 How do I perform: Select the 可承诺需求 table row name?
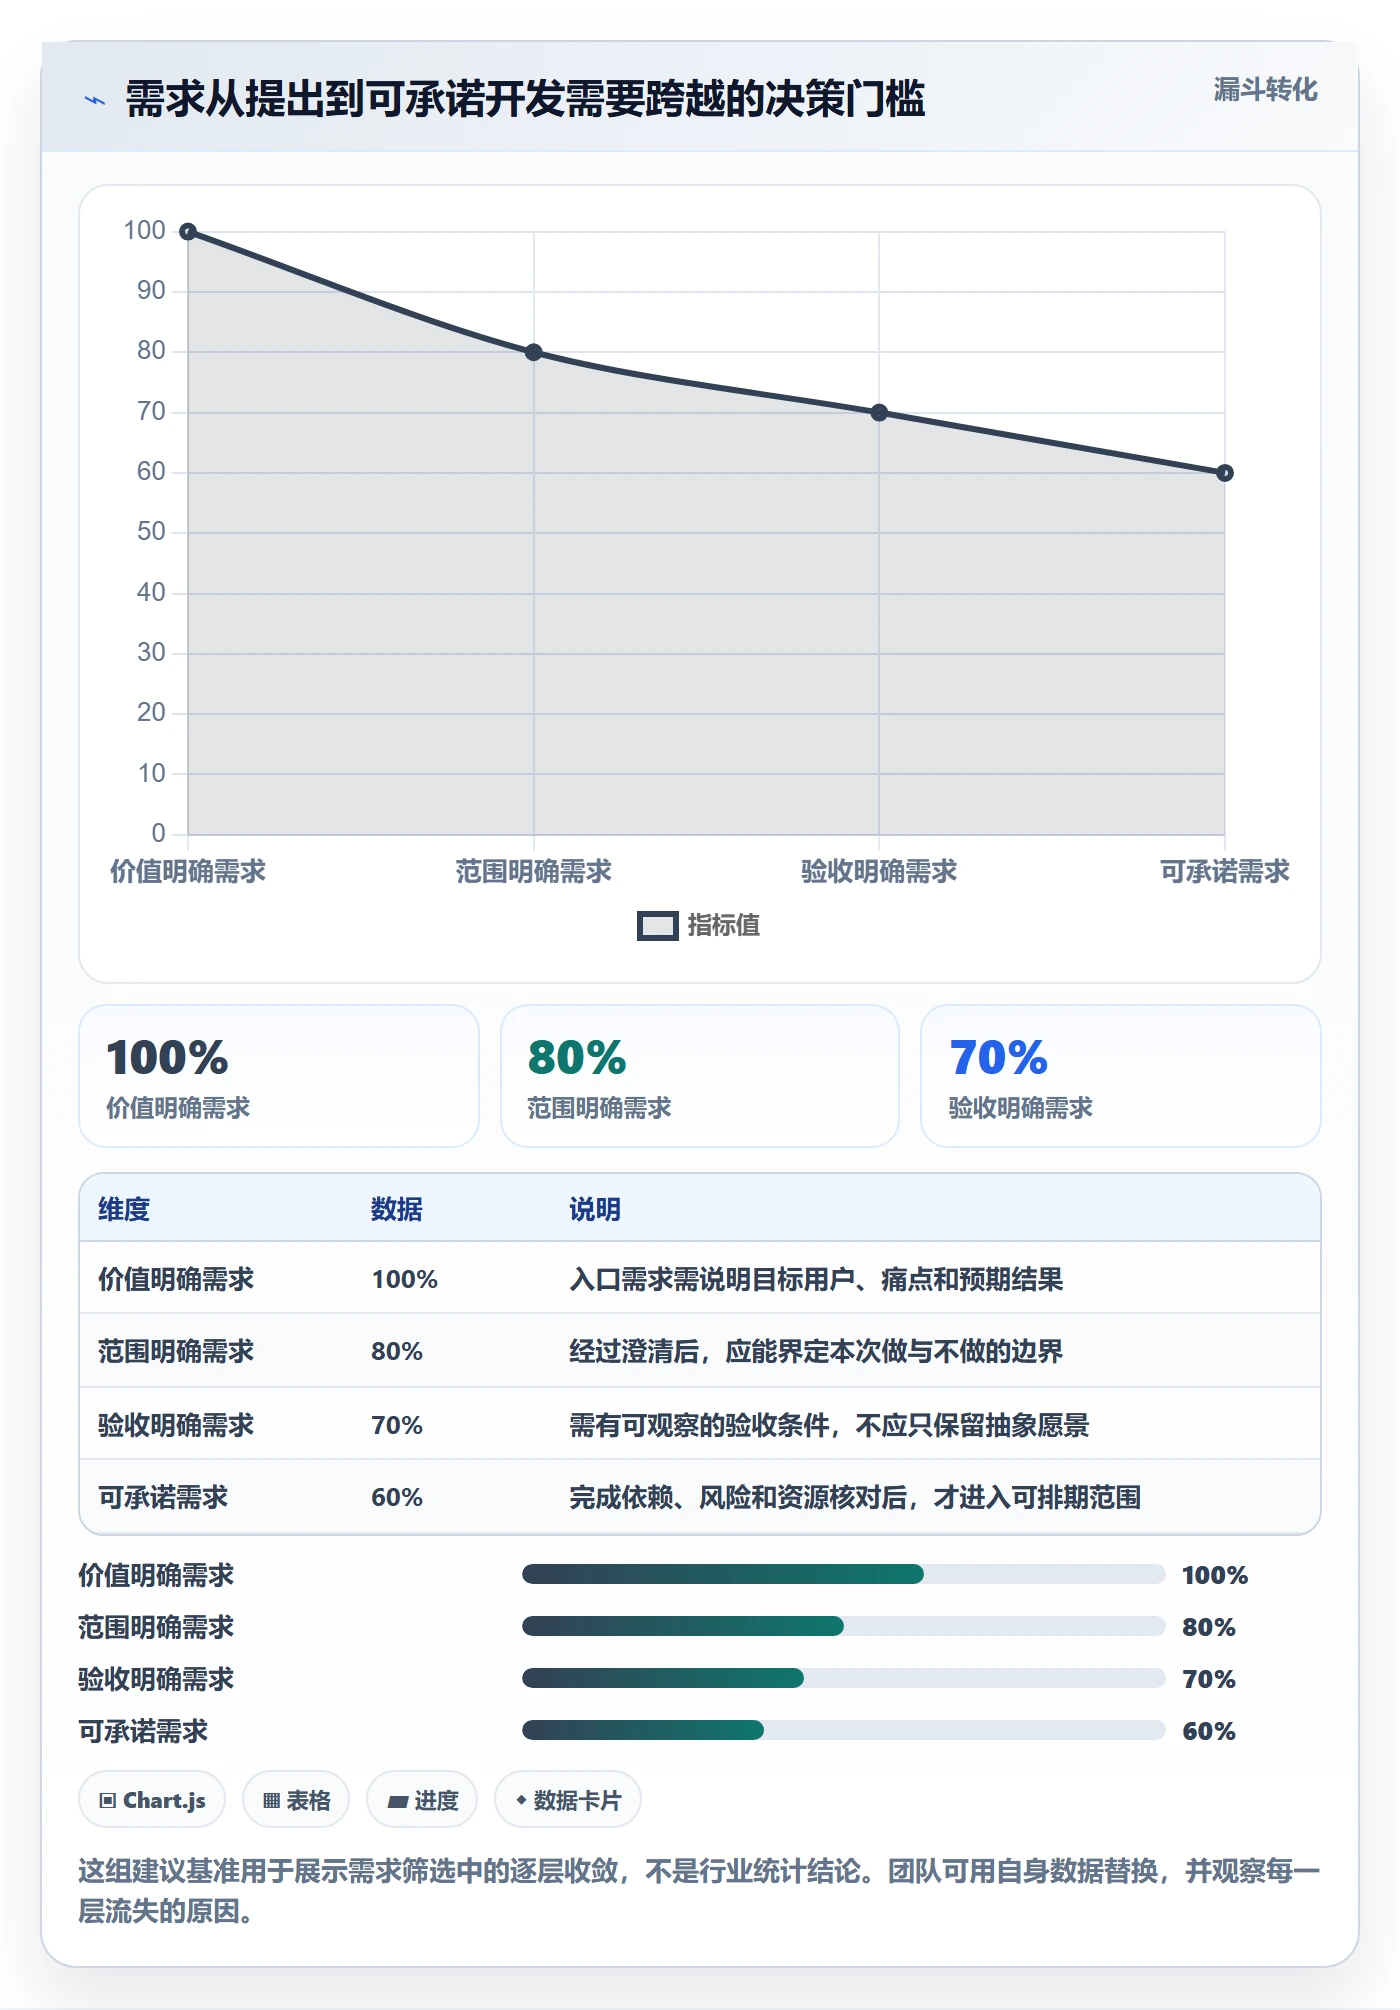point(163,1497)
